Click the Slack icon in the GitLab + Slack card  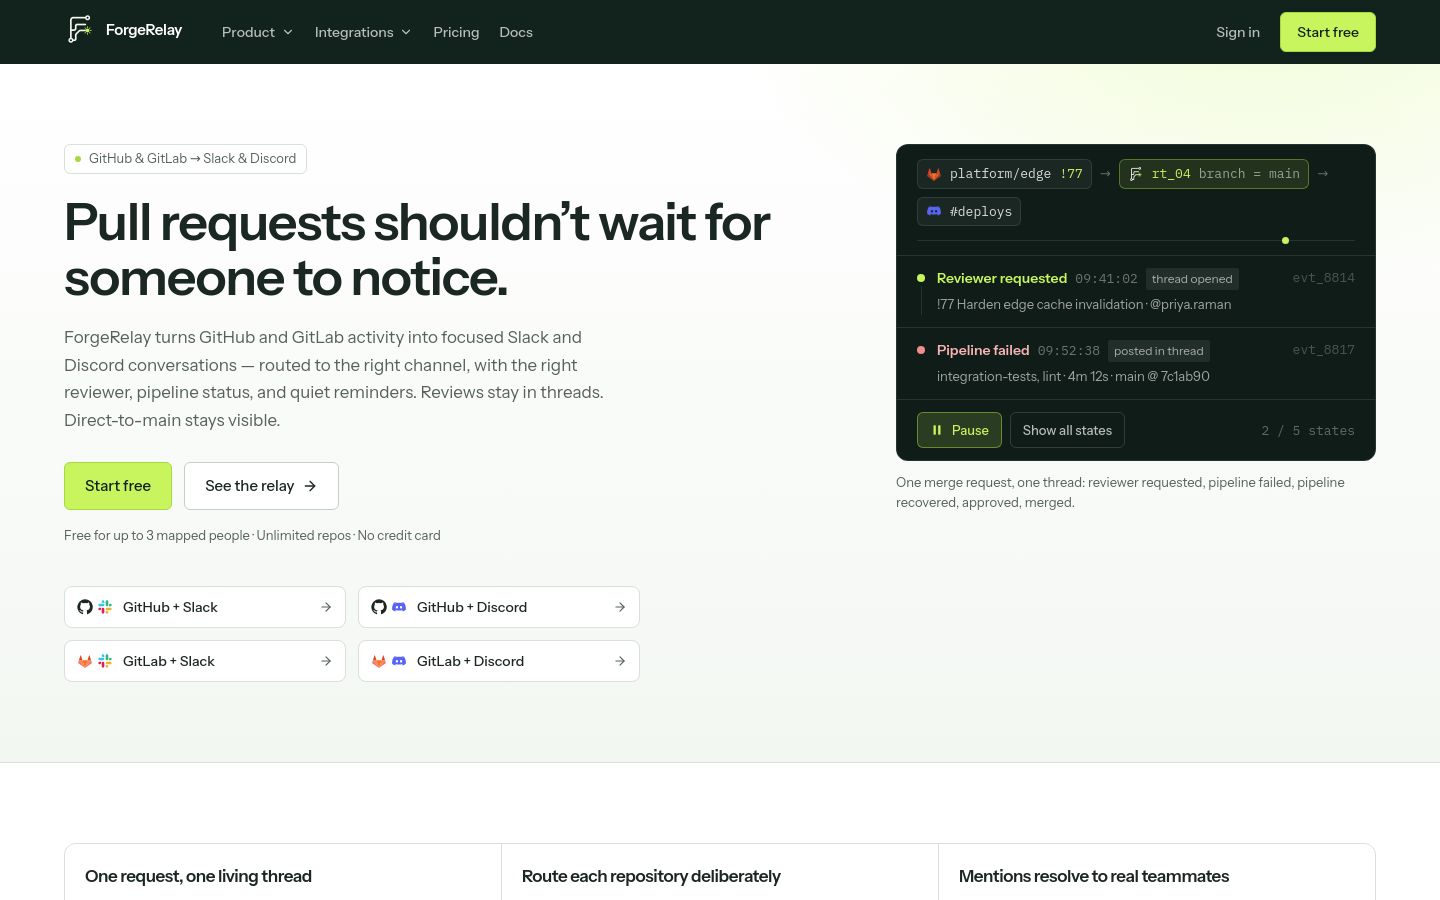pos(105,661)
